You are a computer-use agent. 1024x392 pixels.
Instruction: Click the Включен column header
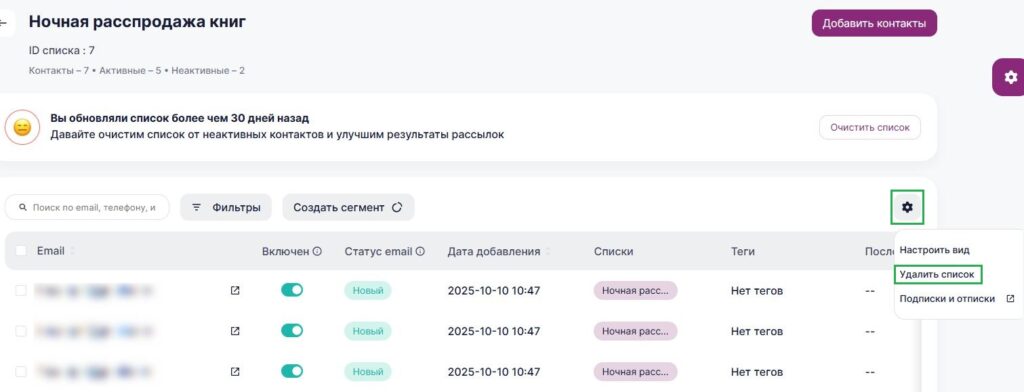pyautogui.click(x=285, y=252)
